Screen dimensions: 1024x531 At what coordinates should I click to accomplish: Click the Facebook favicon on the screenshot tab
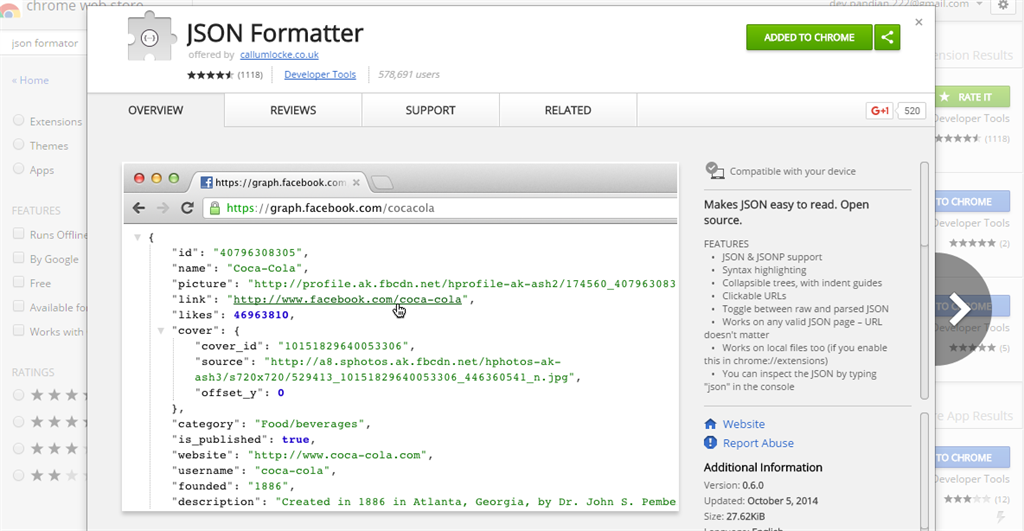click(206, 182)
